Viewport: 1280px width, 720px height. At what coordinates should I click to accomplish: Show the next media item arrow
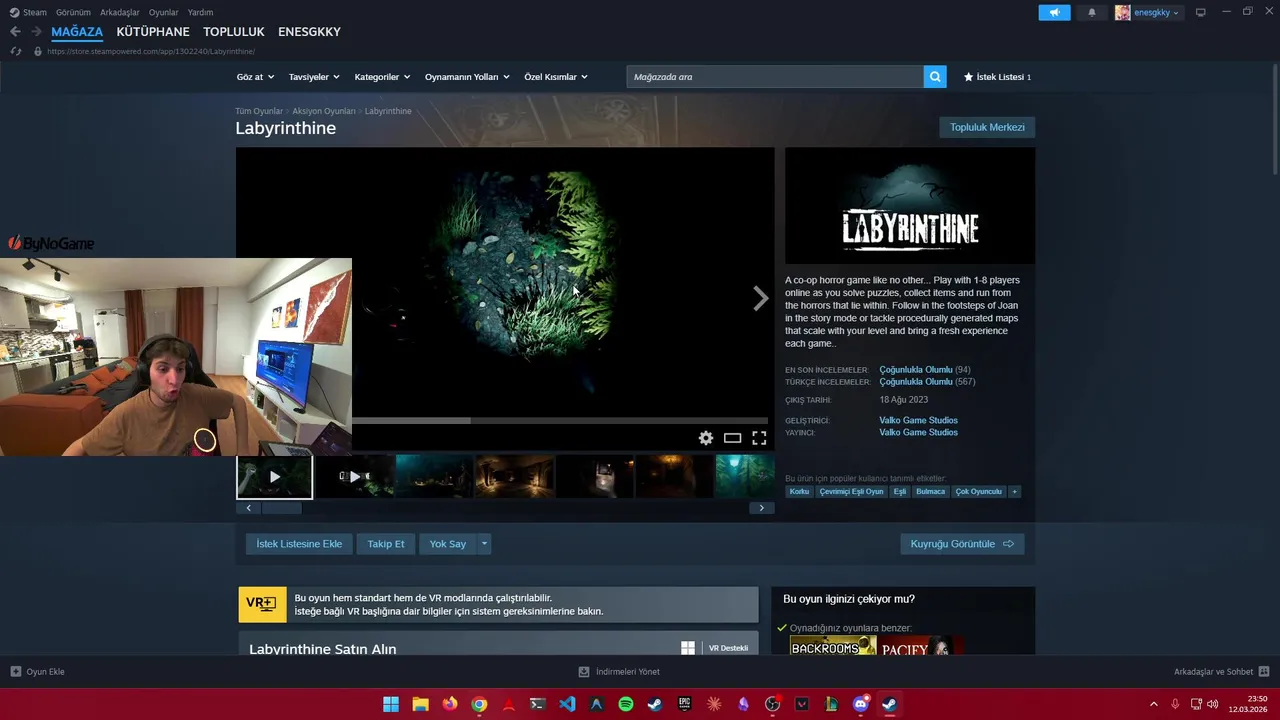(x=760, y=298)
